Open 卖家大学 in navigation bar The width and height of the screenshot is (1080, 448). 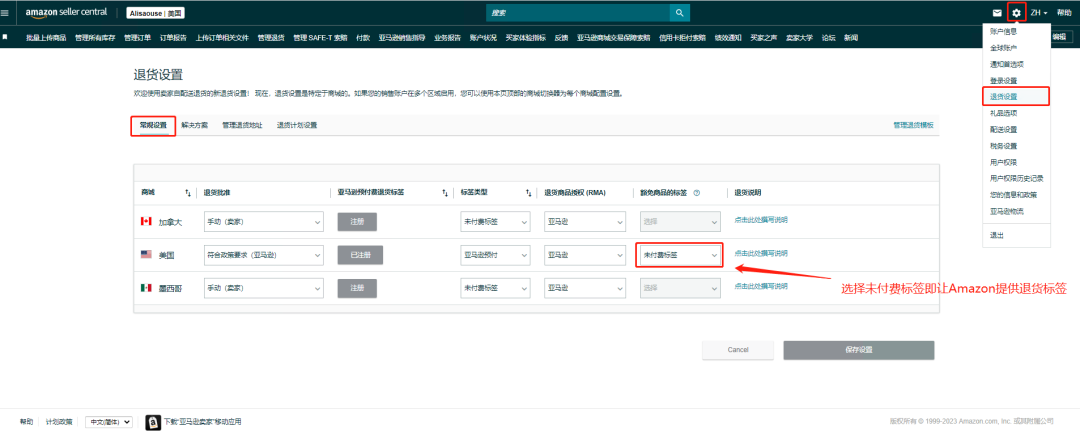(x=799, y=38)
